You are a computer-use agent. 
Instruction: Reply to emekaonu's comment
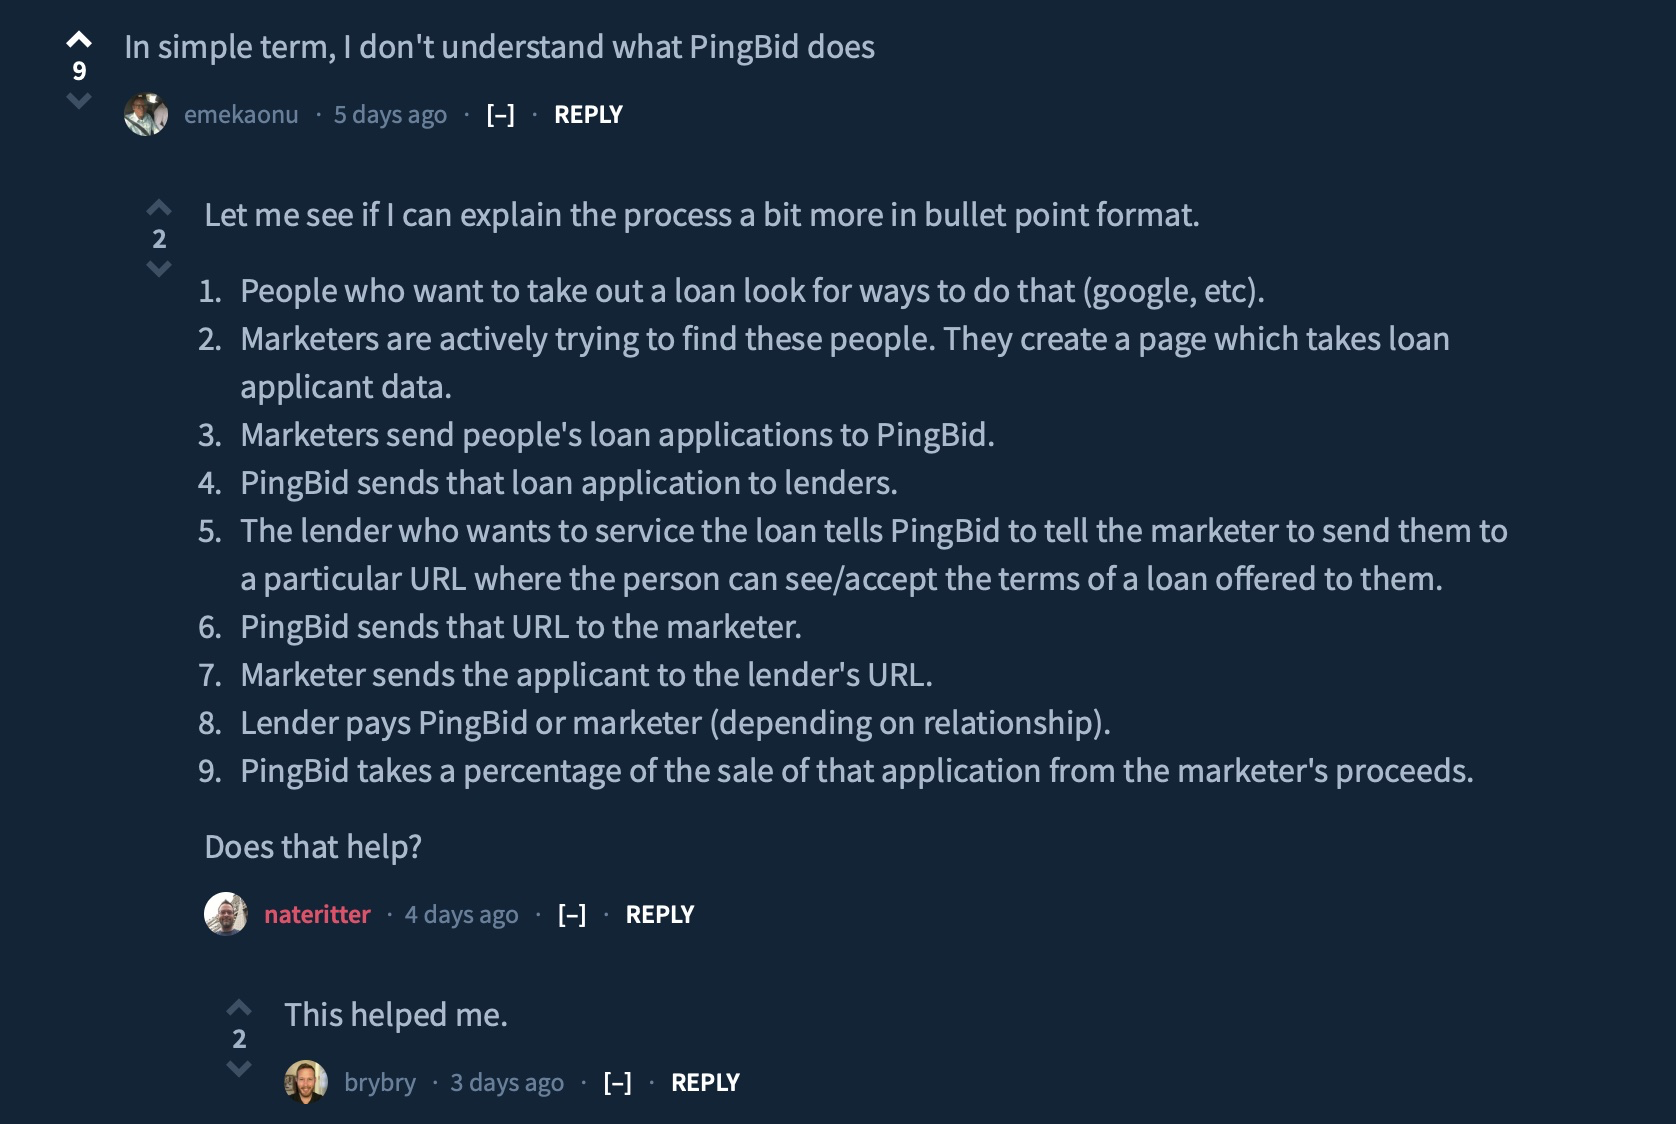click(x=588, y=115)
